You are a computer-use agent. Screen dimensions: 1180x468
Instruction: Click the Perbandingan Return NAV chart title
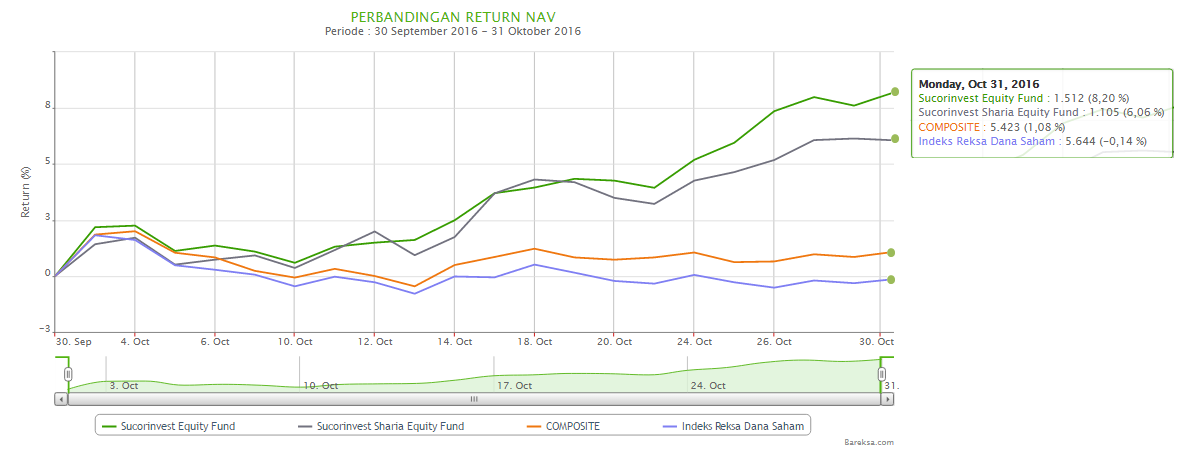point(453,17)
